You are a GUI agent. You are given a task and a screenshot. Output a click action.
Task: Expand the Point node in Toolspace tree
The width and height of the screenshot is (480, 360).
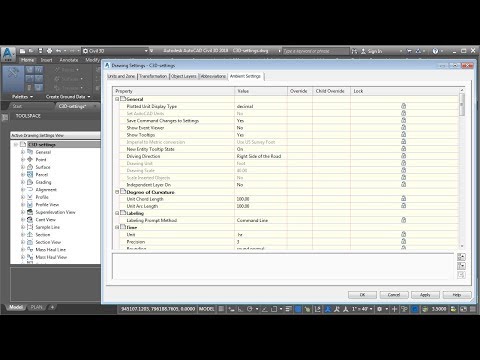pos(23,160)
